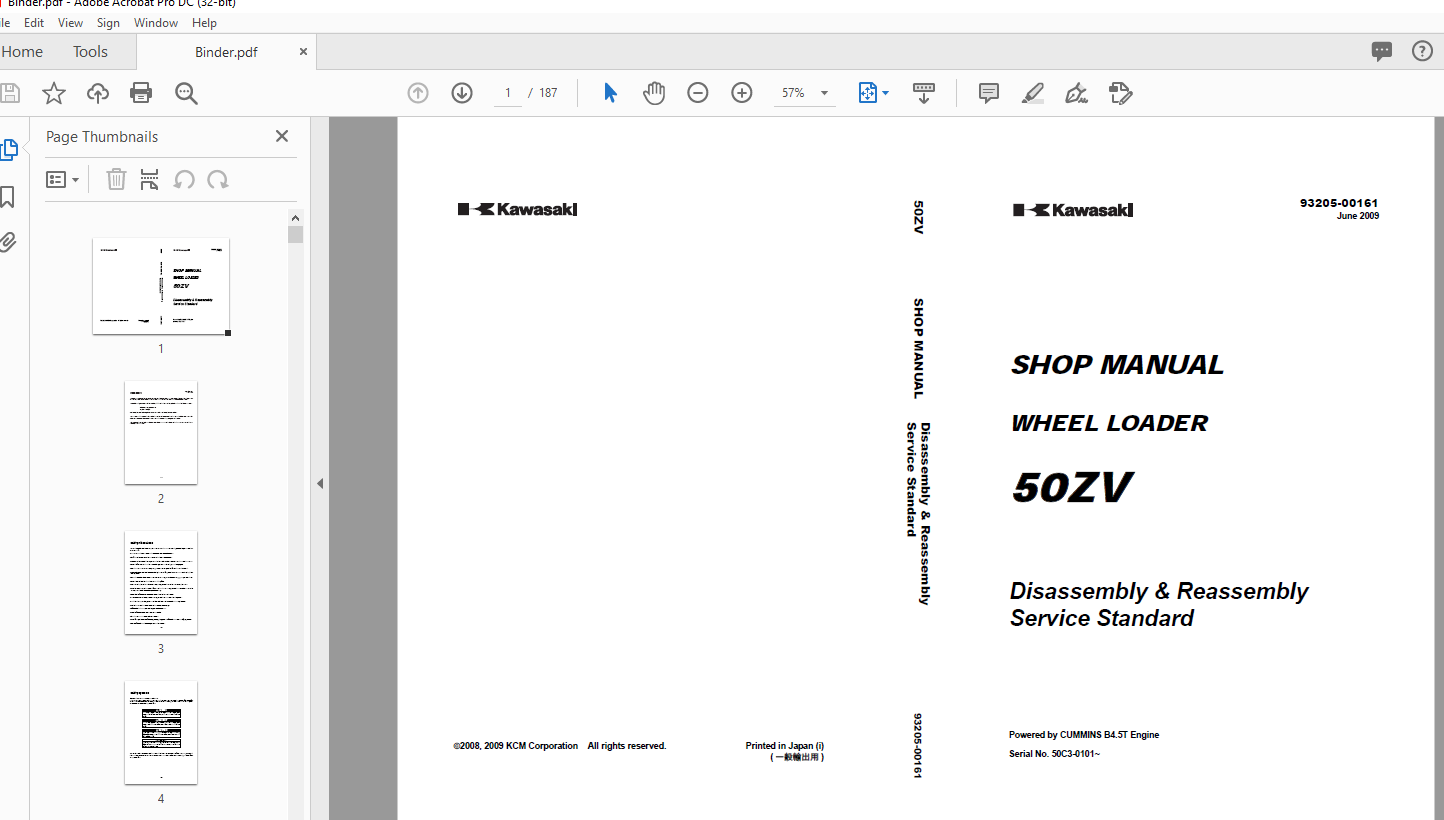Image resolution: width=1444 pixels, height=820 pixels.
Task: Open the View menu
Action: pyautogui.click(x=70, y=22)
